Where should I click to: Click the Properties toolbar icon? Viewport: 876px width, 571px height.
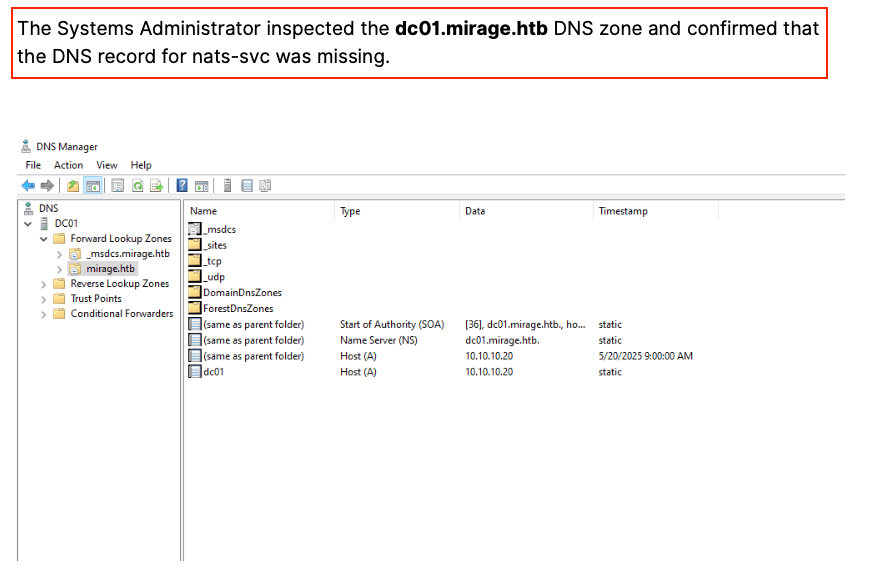pyautogui.click(x=117, y=185)
